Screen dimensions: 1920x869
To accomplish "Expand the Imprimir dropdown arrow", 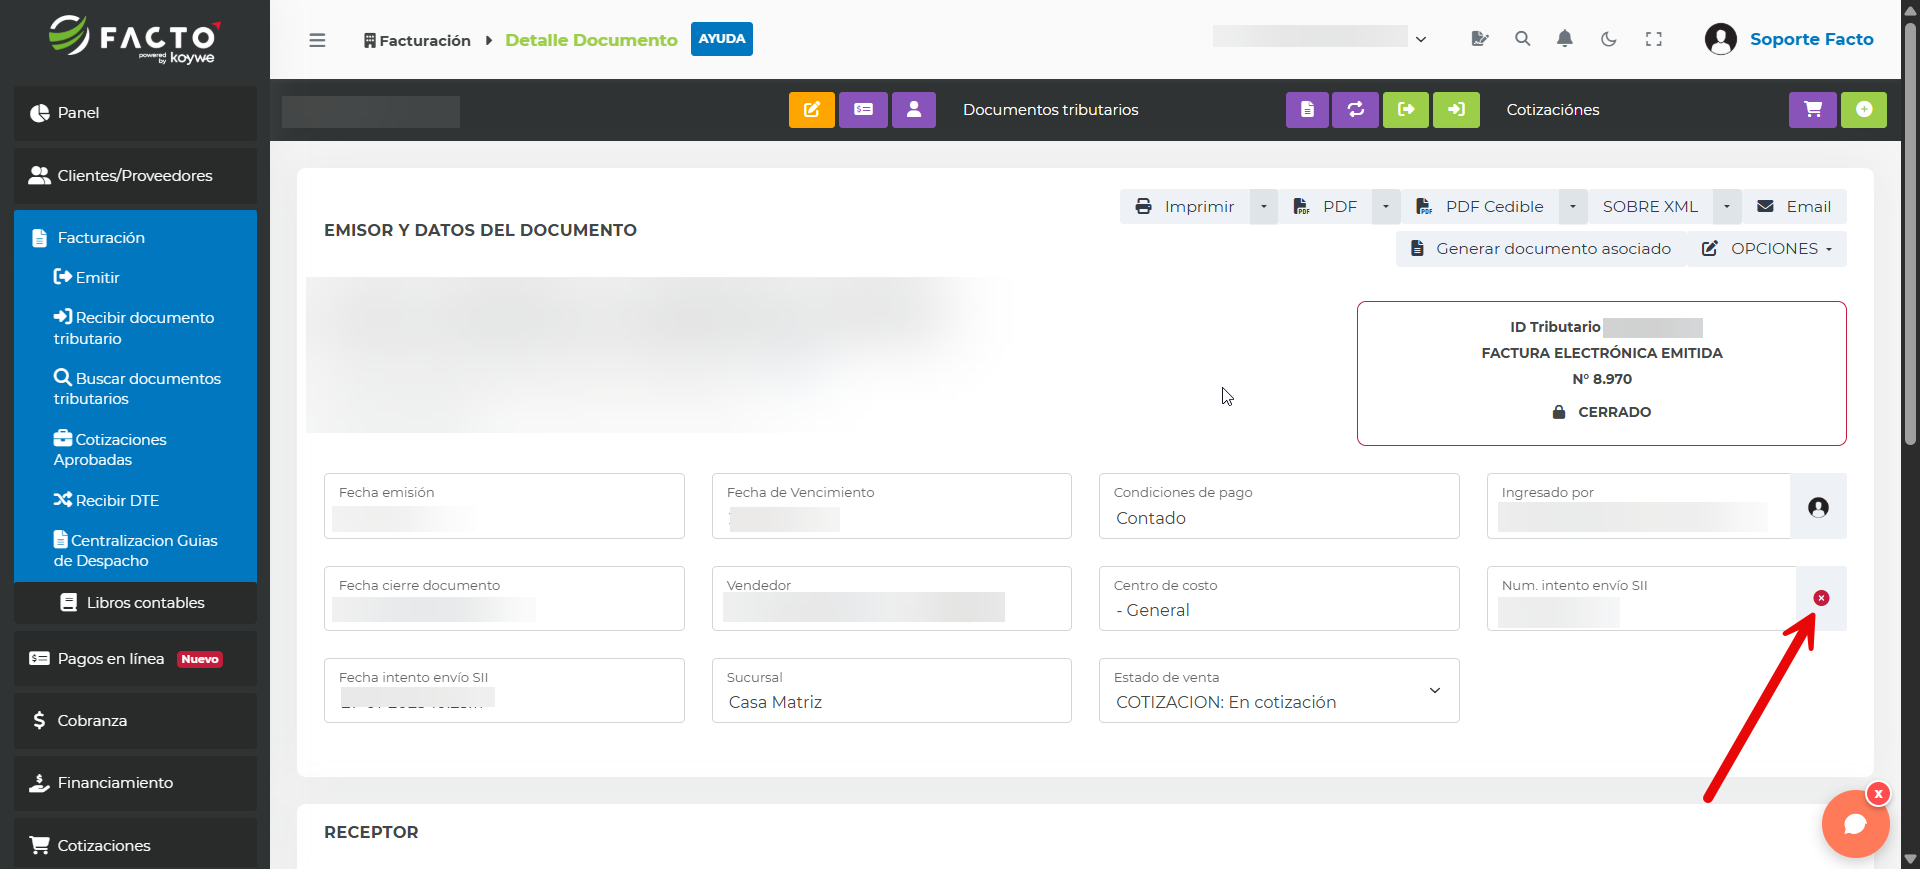I will (1264, 207).
